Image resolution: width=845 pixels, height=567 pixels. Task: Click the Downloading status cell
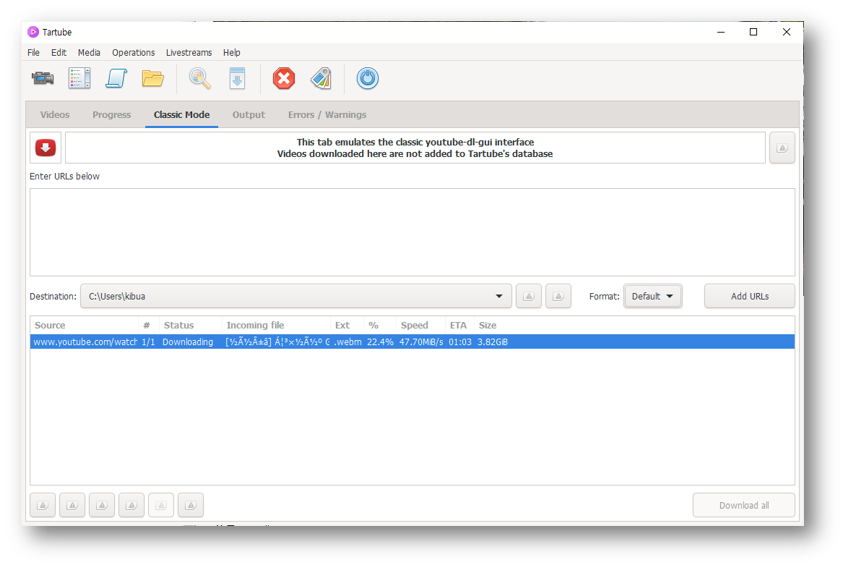pos(188,342)
